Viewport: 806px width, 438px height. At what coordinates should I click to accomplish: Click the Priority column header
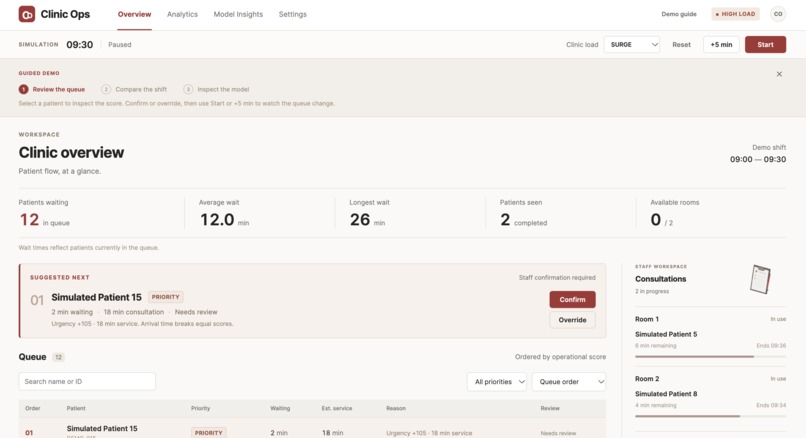(200, 408)
